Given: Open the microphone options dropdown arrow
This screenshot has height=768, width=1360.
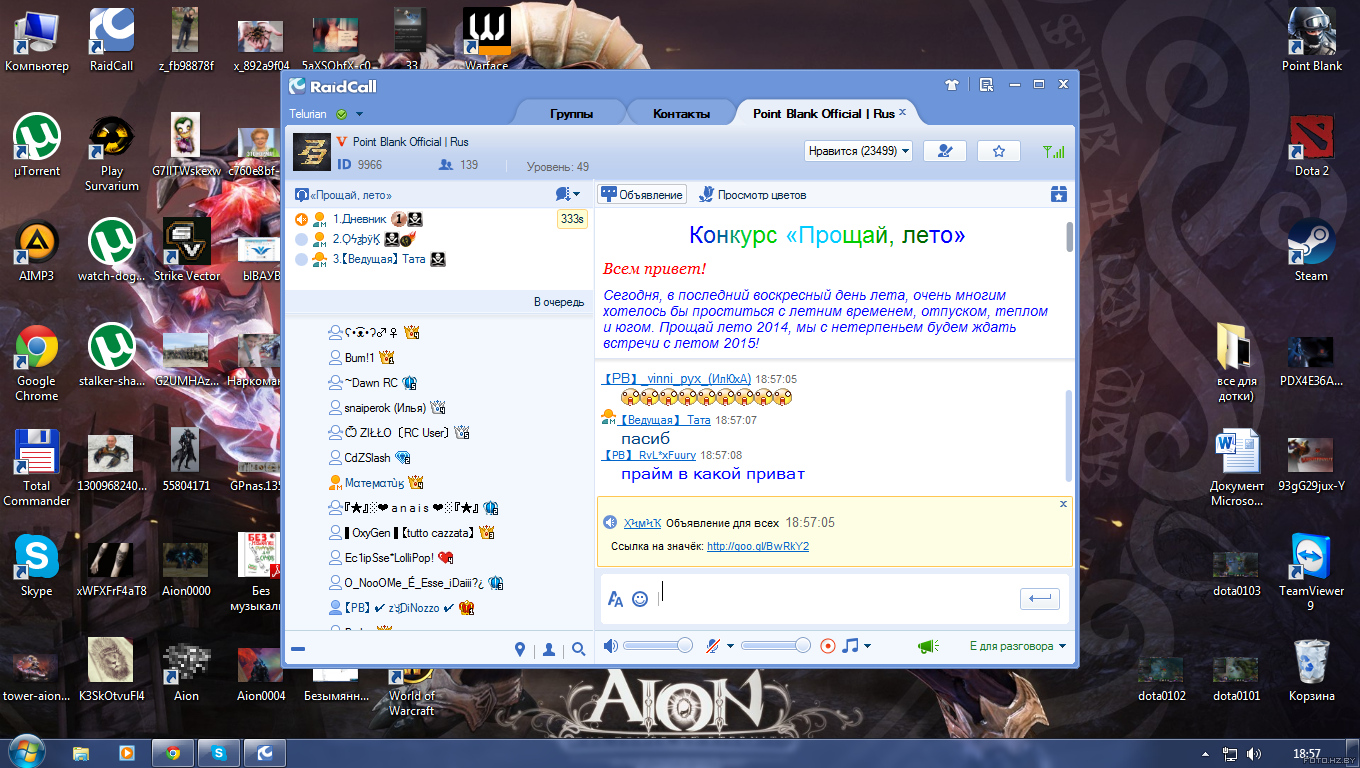Looking at the screenshot, I should [730, 646].
